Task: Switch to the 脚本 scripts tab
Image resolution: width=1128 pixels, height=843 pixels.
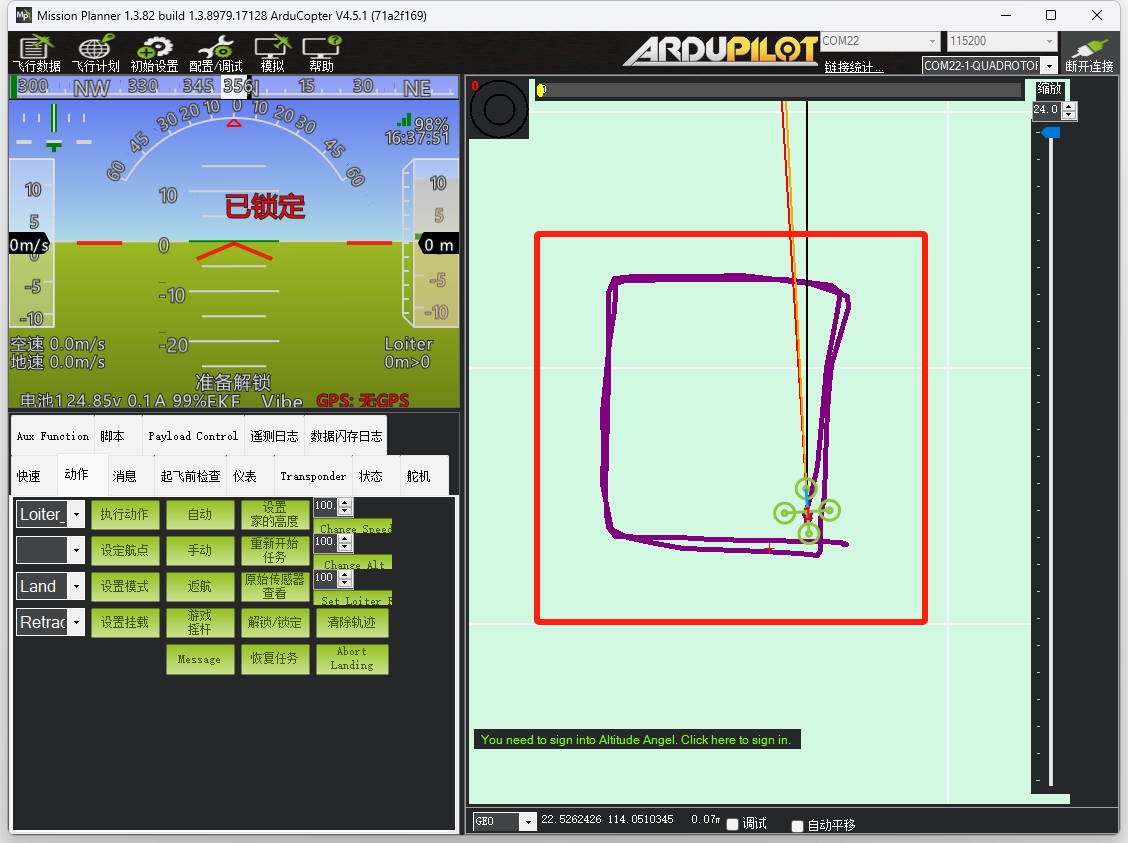Action: click(112, 436)
